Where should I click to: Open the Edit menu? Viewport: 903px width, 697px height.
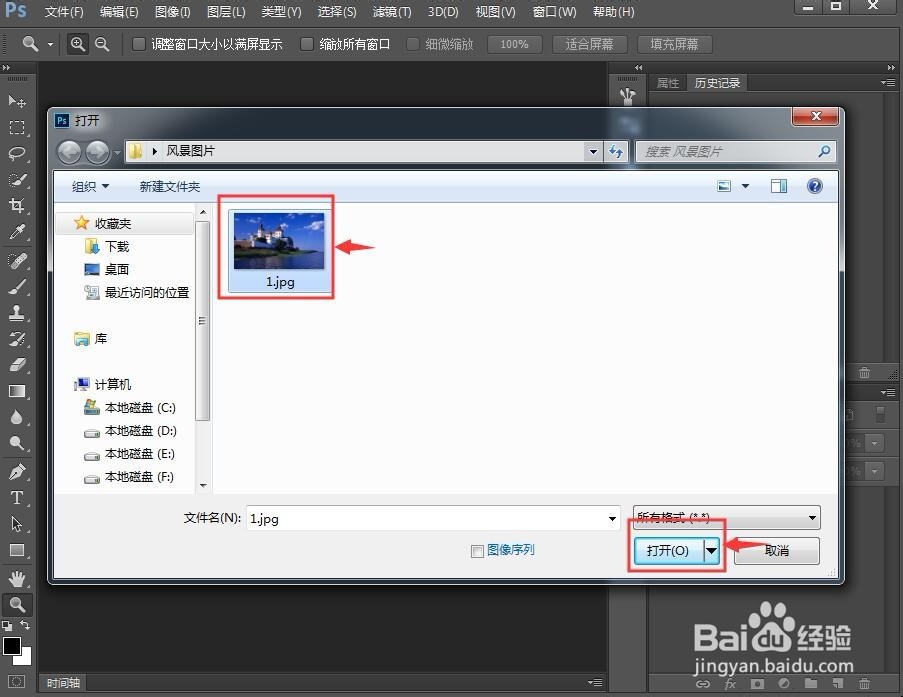point(119,12)
